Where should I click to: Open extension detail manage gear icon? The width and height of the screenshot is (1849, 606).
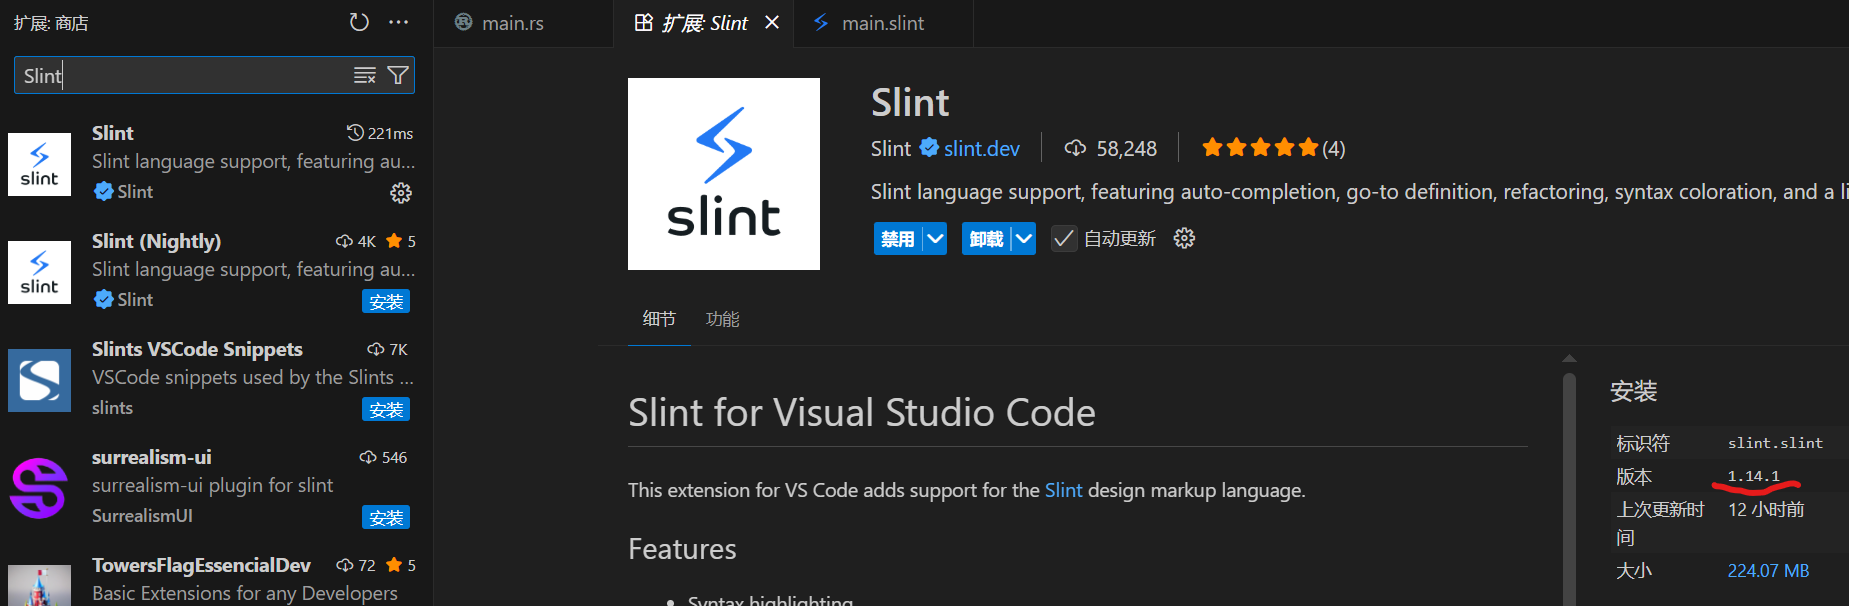(1184, 238)
